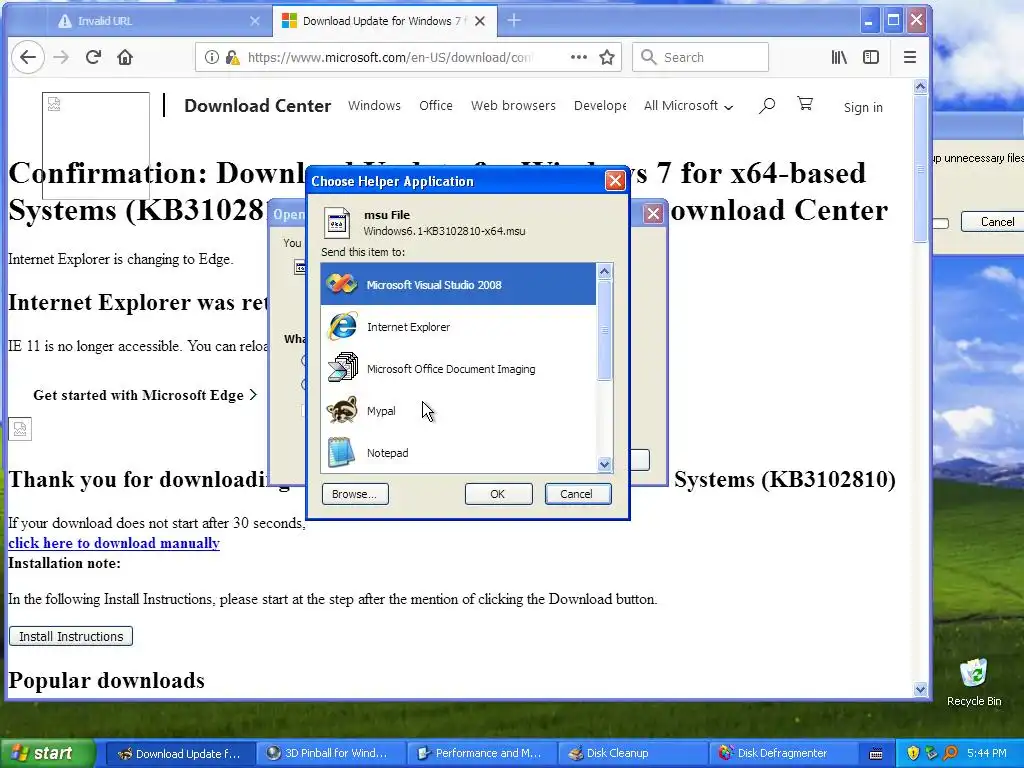
Task: Switch to Disk Defragmenter taskbar item
Action: [782, 753]
